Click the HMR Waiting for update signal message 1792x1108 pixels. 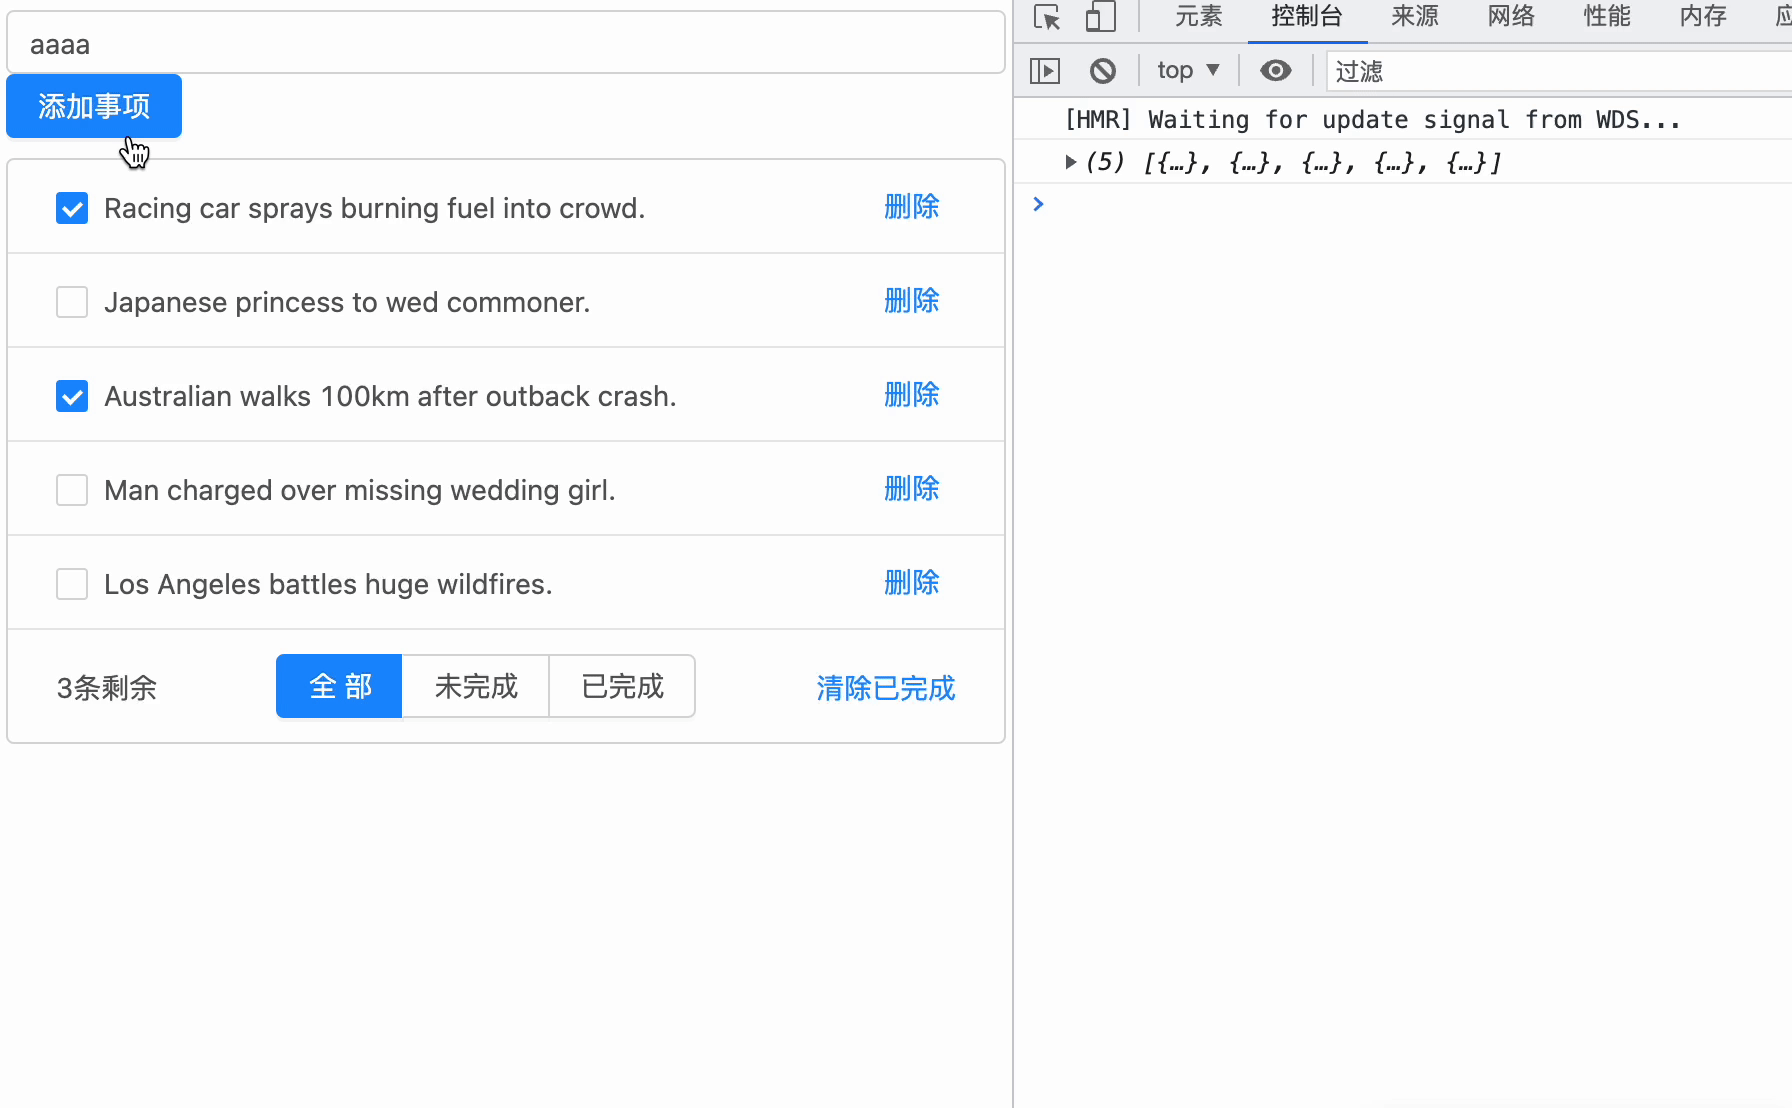(1372, 120)
